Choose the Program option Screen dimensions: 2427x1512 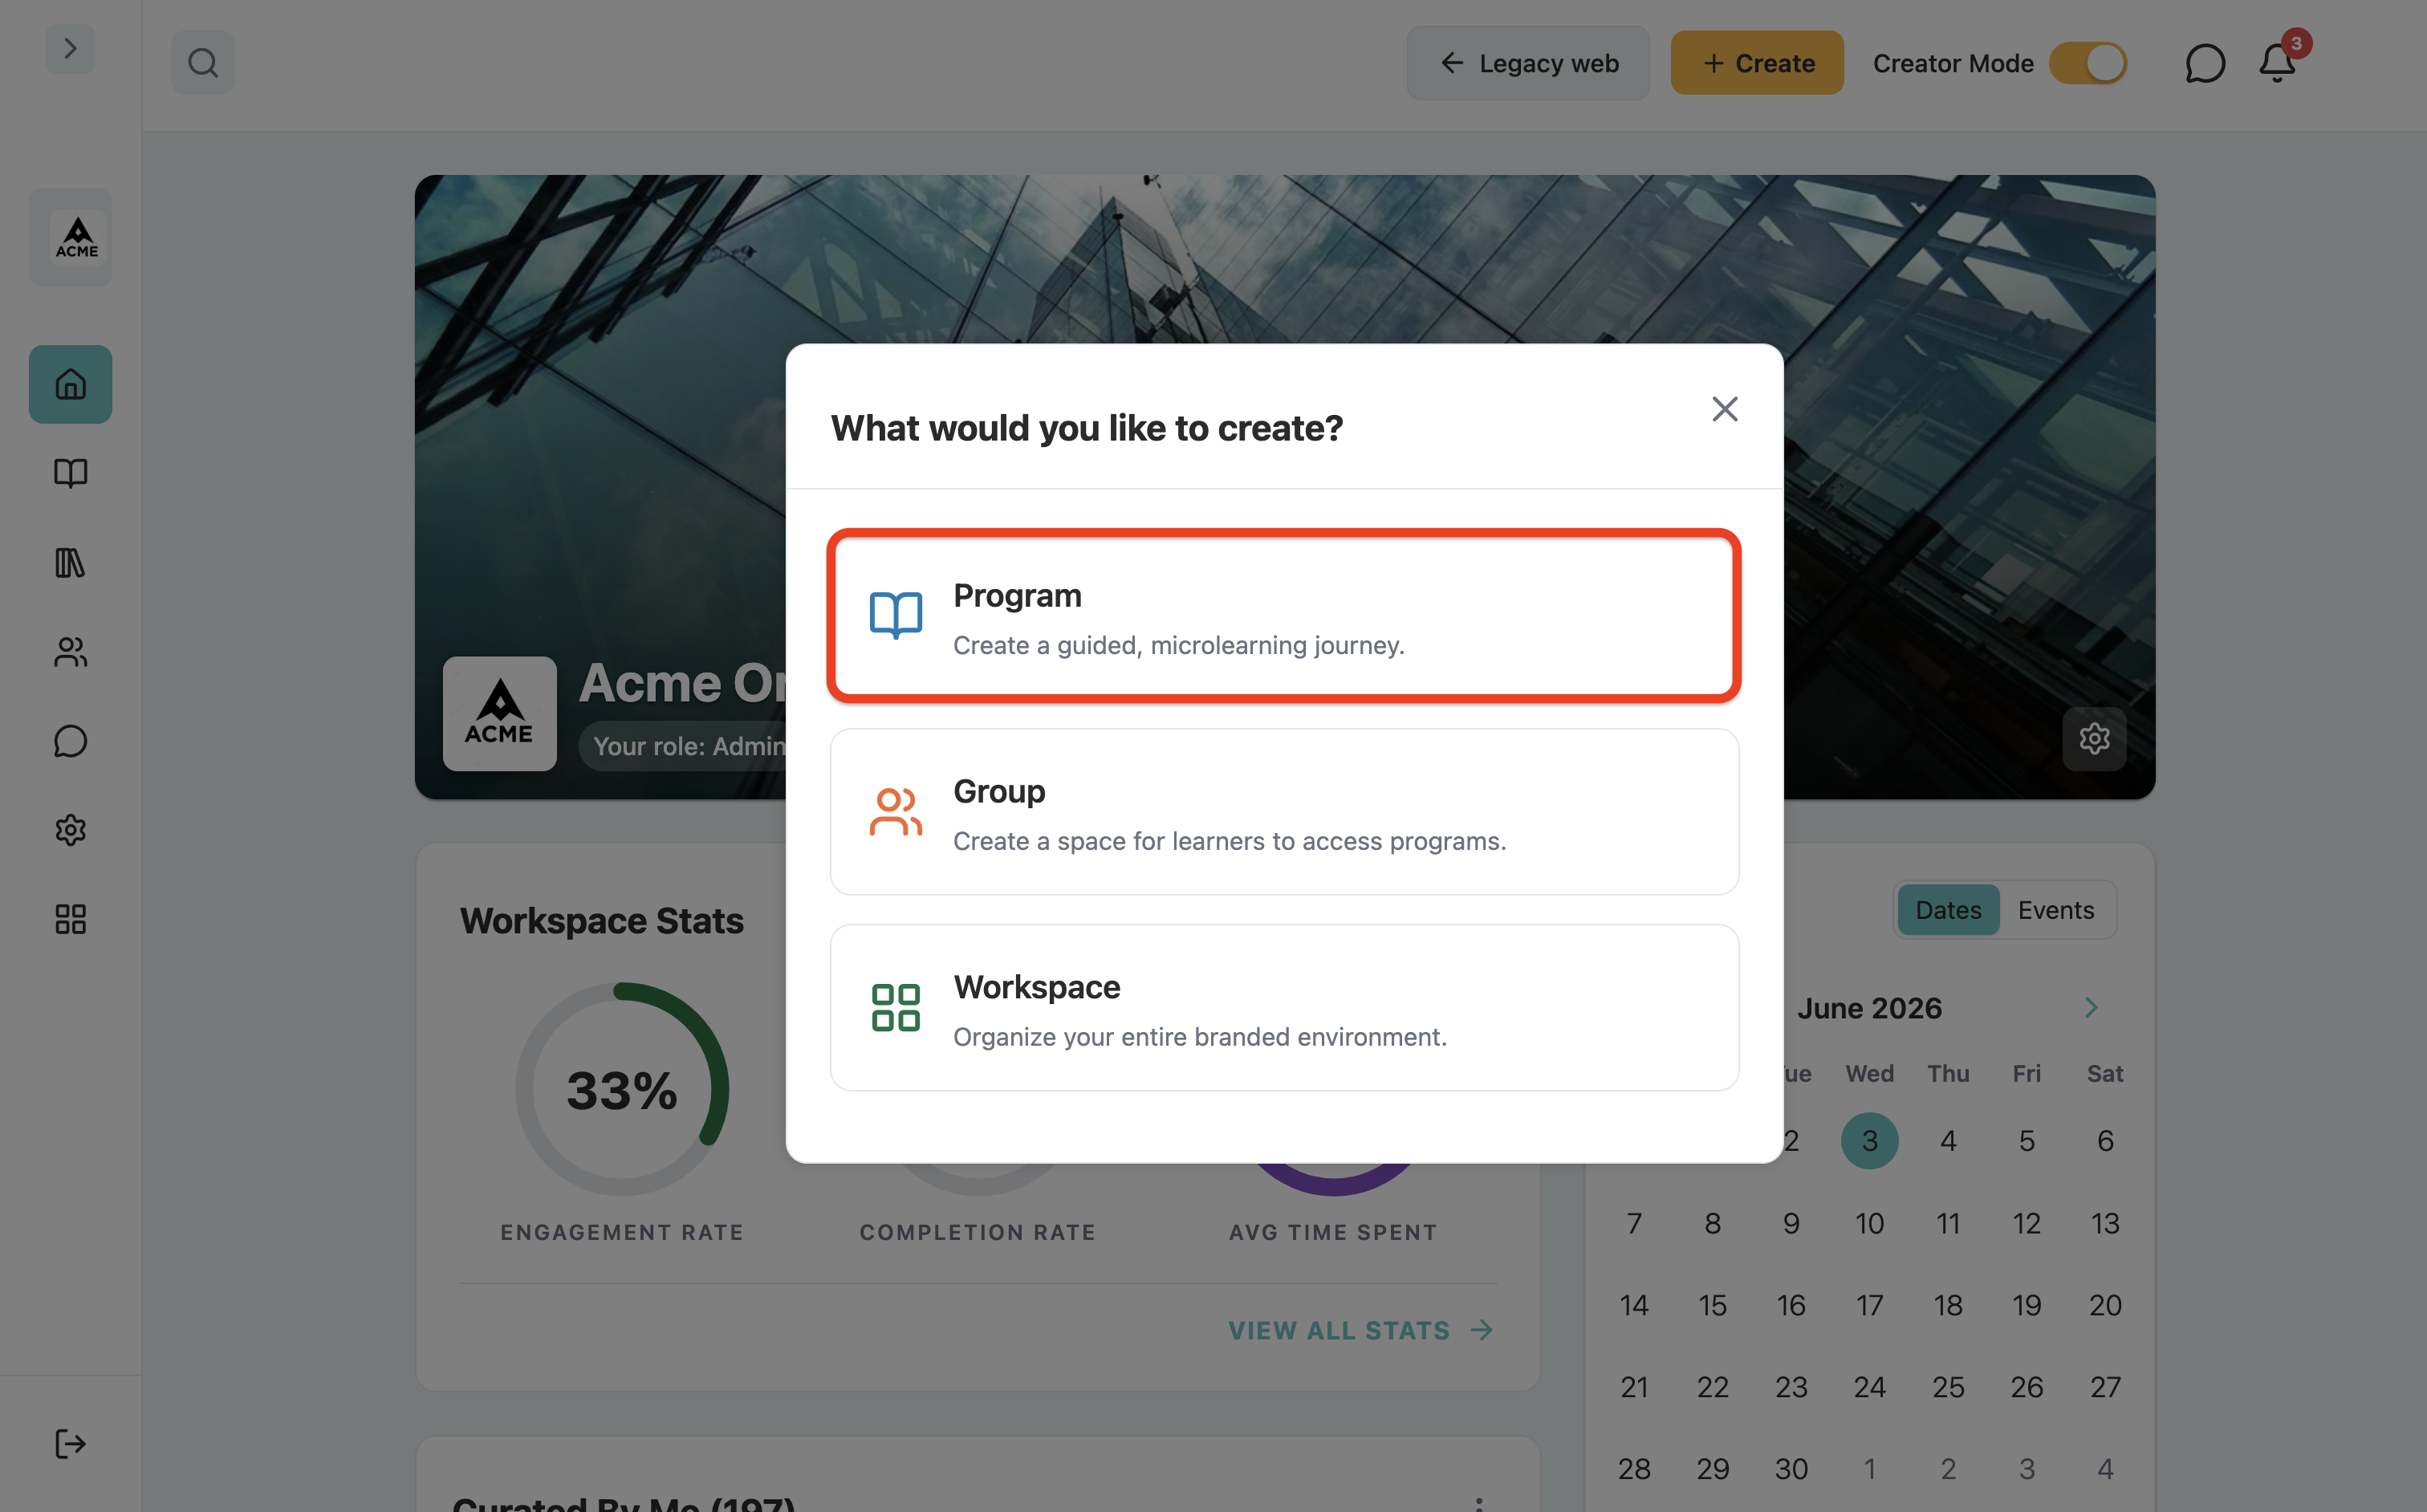click(1284, 615)
